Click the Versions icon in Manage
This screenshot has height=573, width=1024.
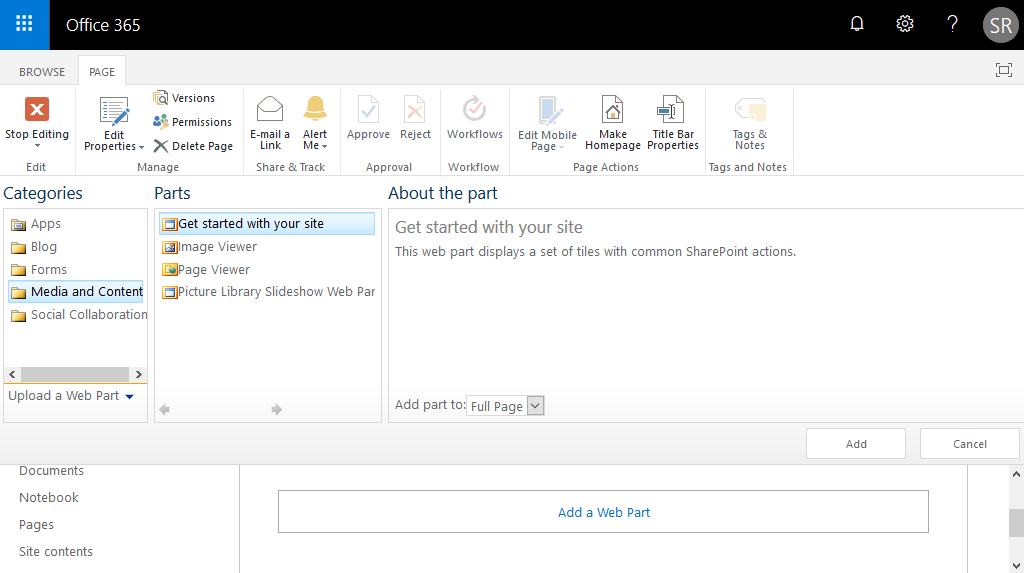[161, 98]
